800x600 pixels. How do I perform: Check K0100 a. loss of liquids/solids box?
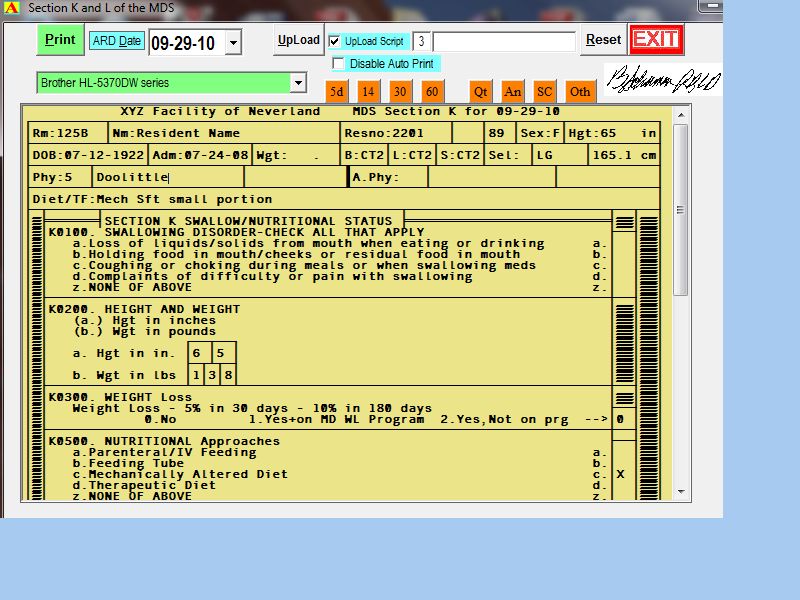tap(623, 243)
